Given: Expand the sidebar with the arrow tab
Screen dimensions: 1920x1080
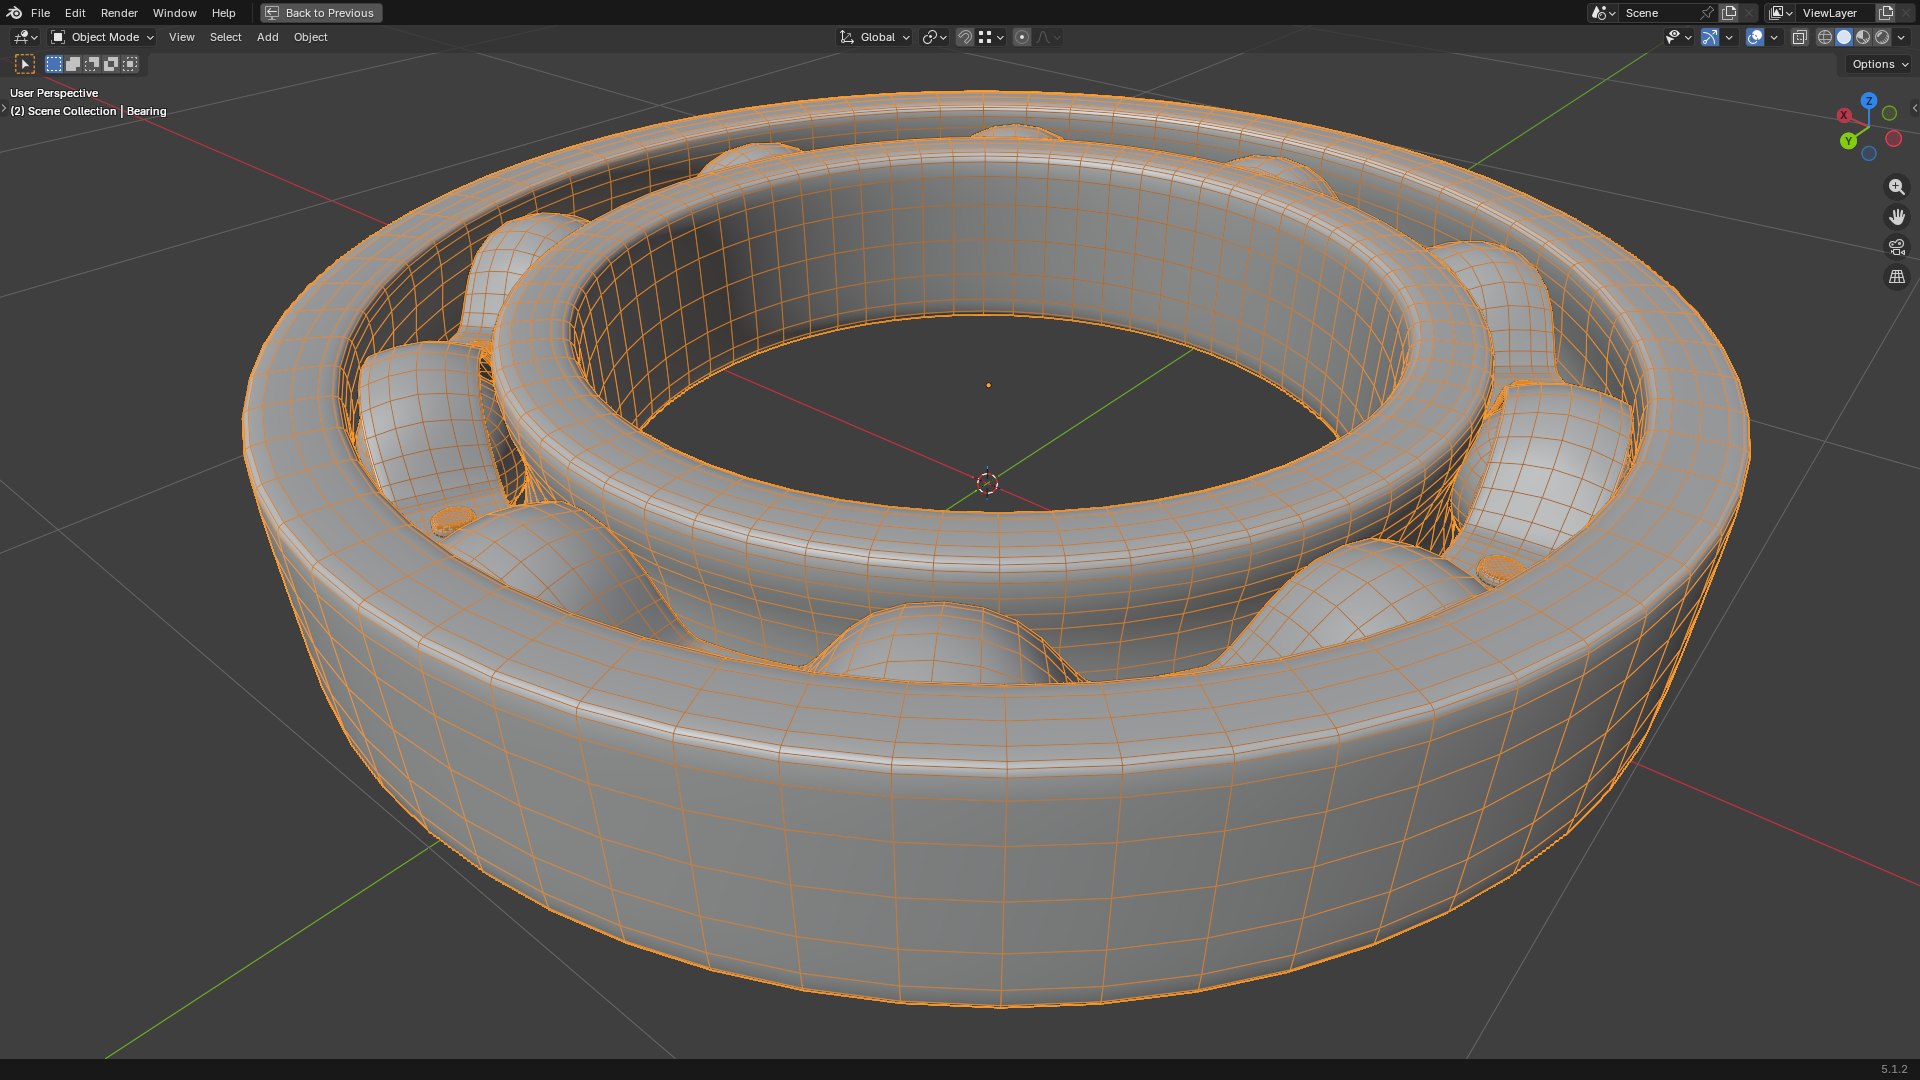Looking at the screenshot, I should [1914, 108].
